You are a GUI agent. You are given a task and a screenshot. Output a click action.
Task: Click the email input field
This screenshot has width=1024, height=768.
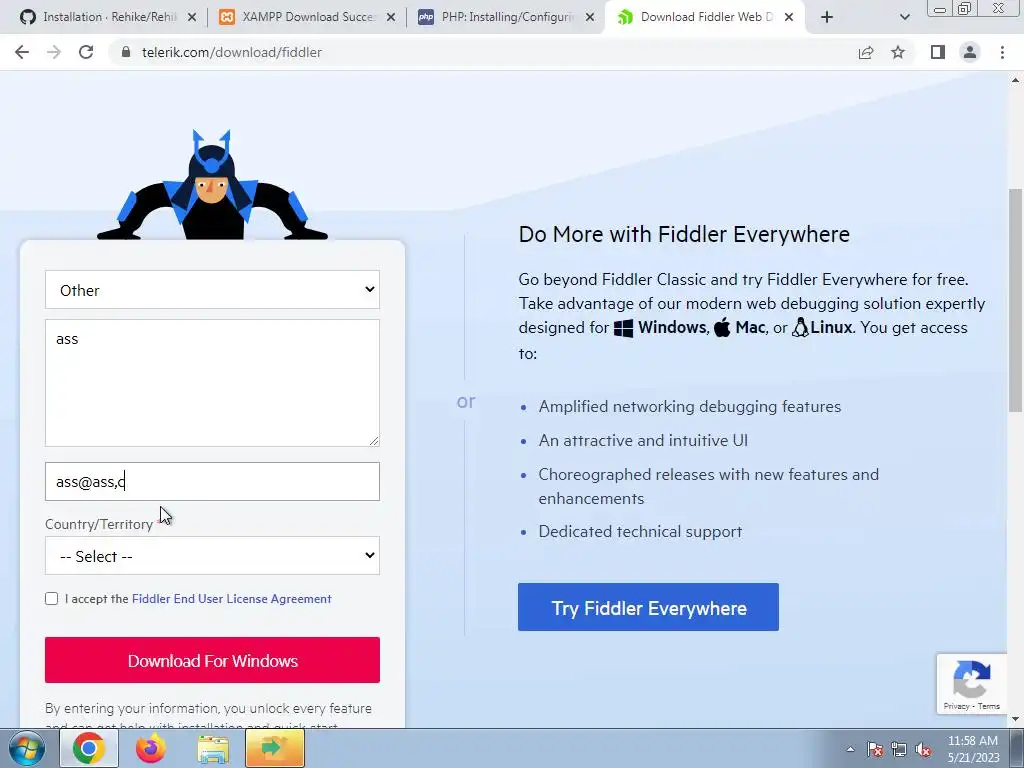(x=212, y=481)
